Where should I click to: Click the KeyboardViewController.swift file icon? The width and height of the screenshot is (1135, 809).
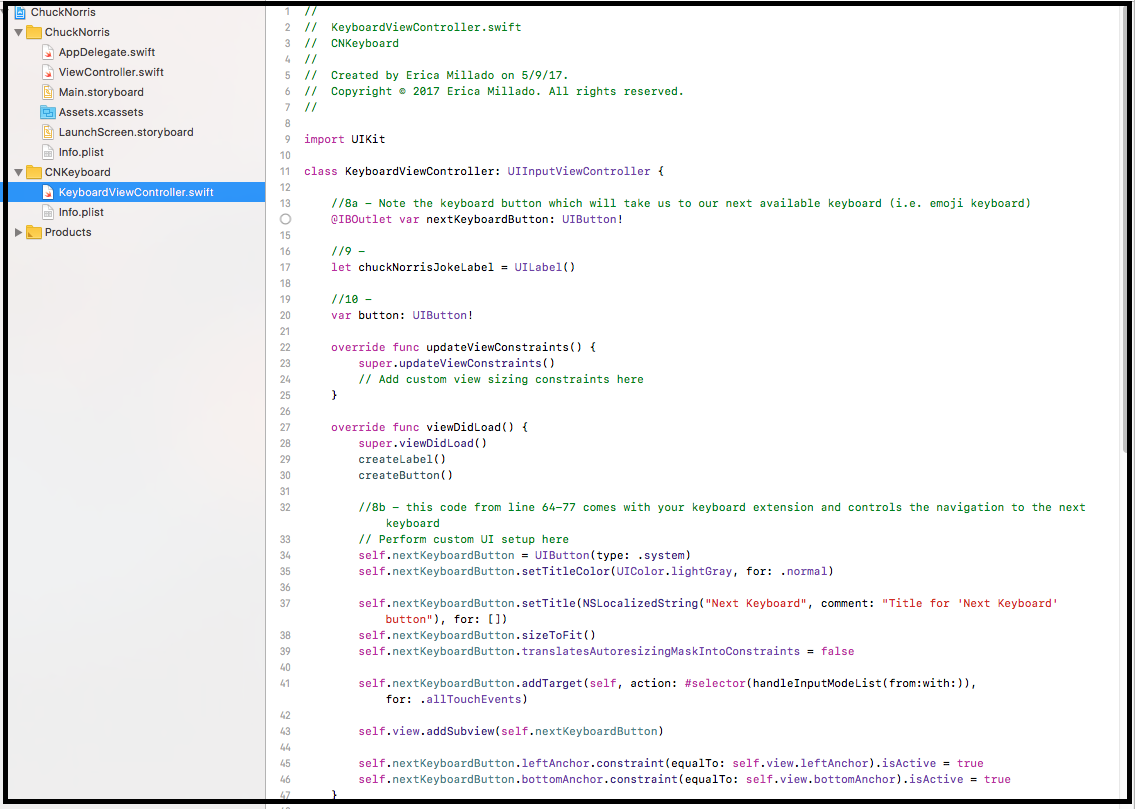click(48, 192)
